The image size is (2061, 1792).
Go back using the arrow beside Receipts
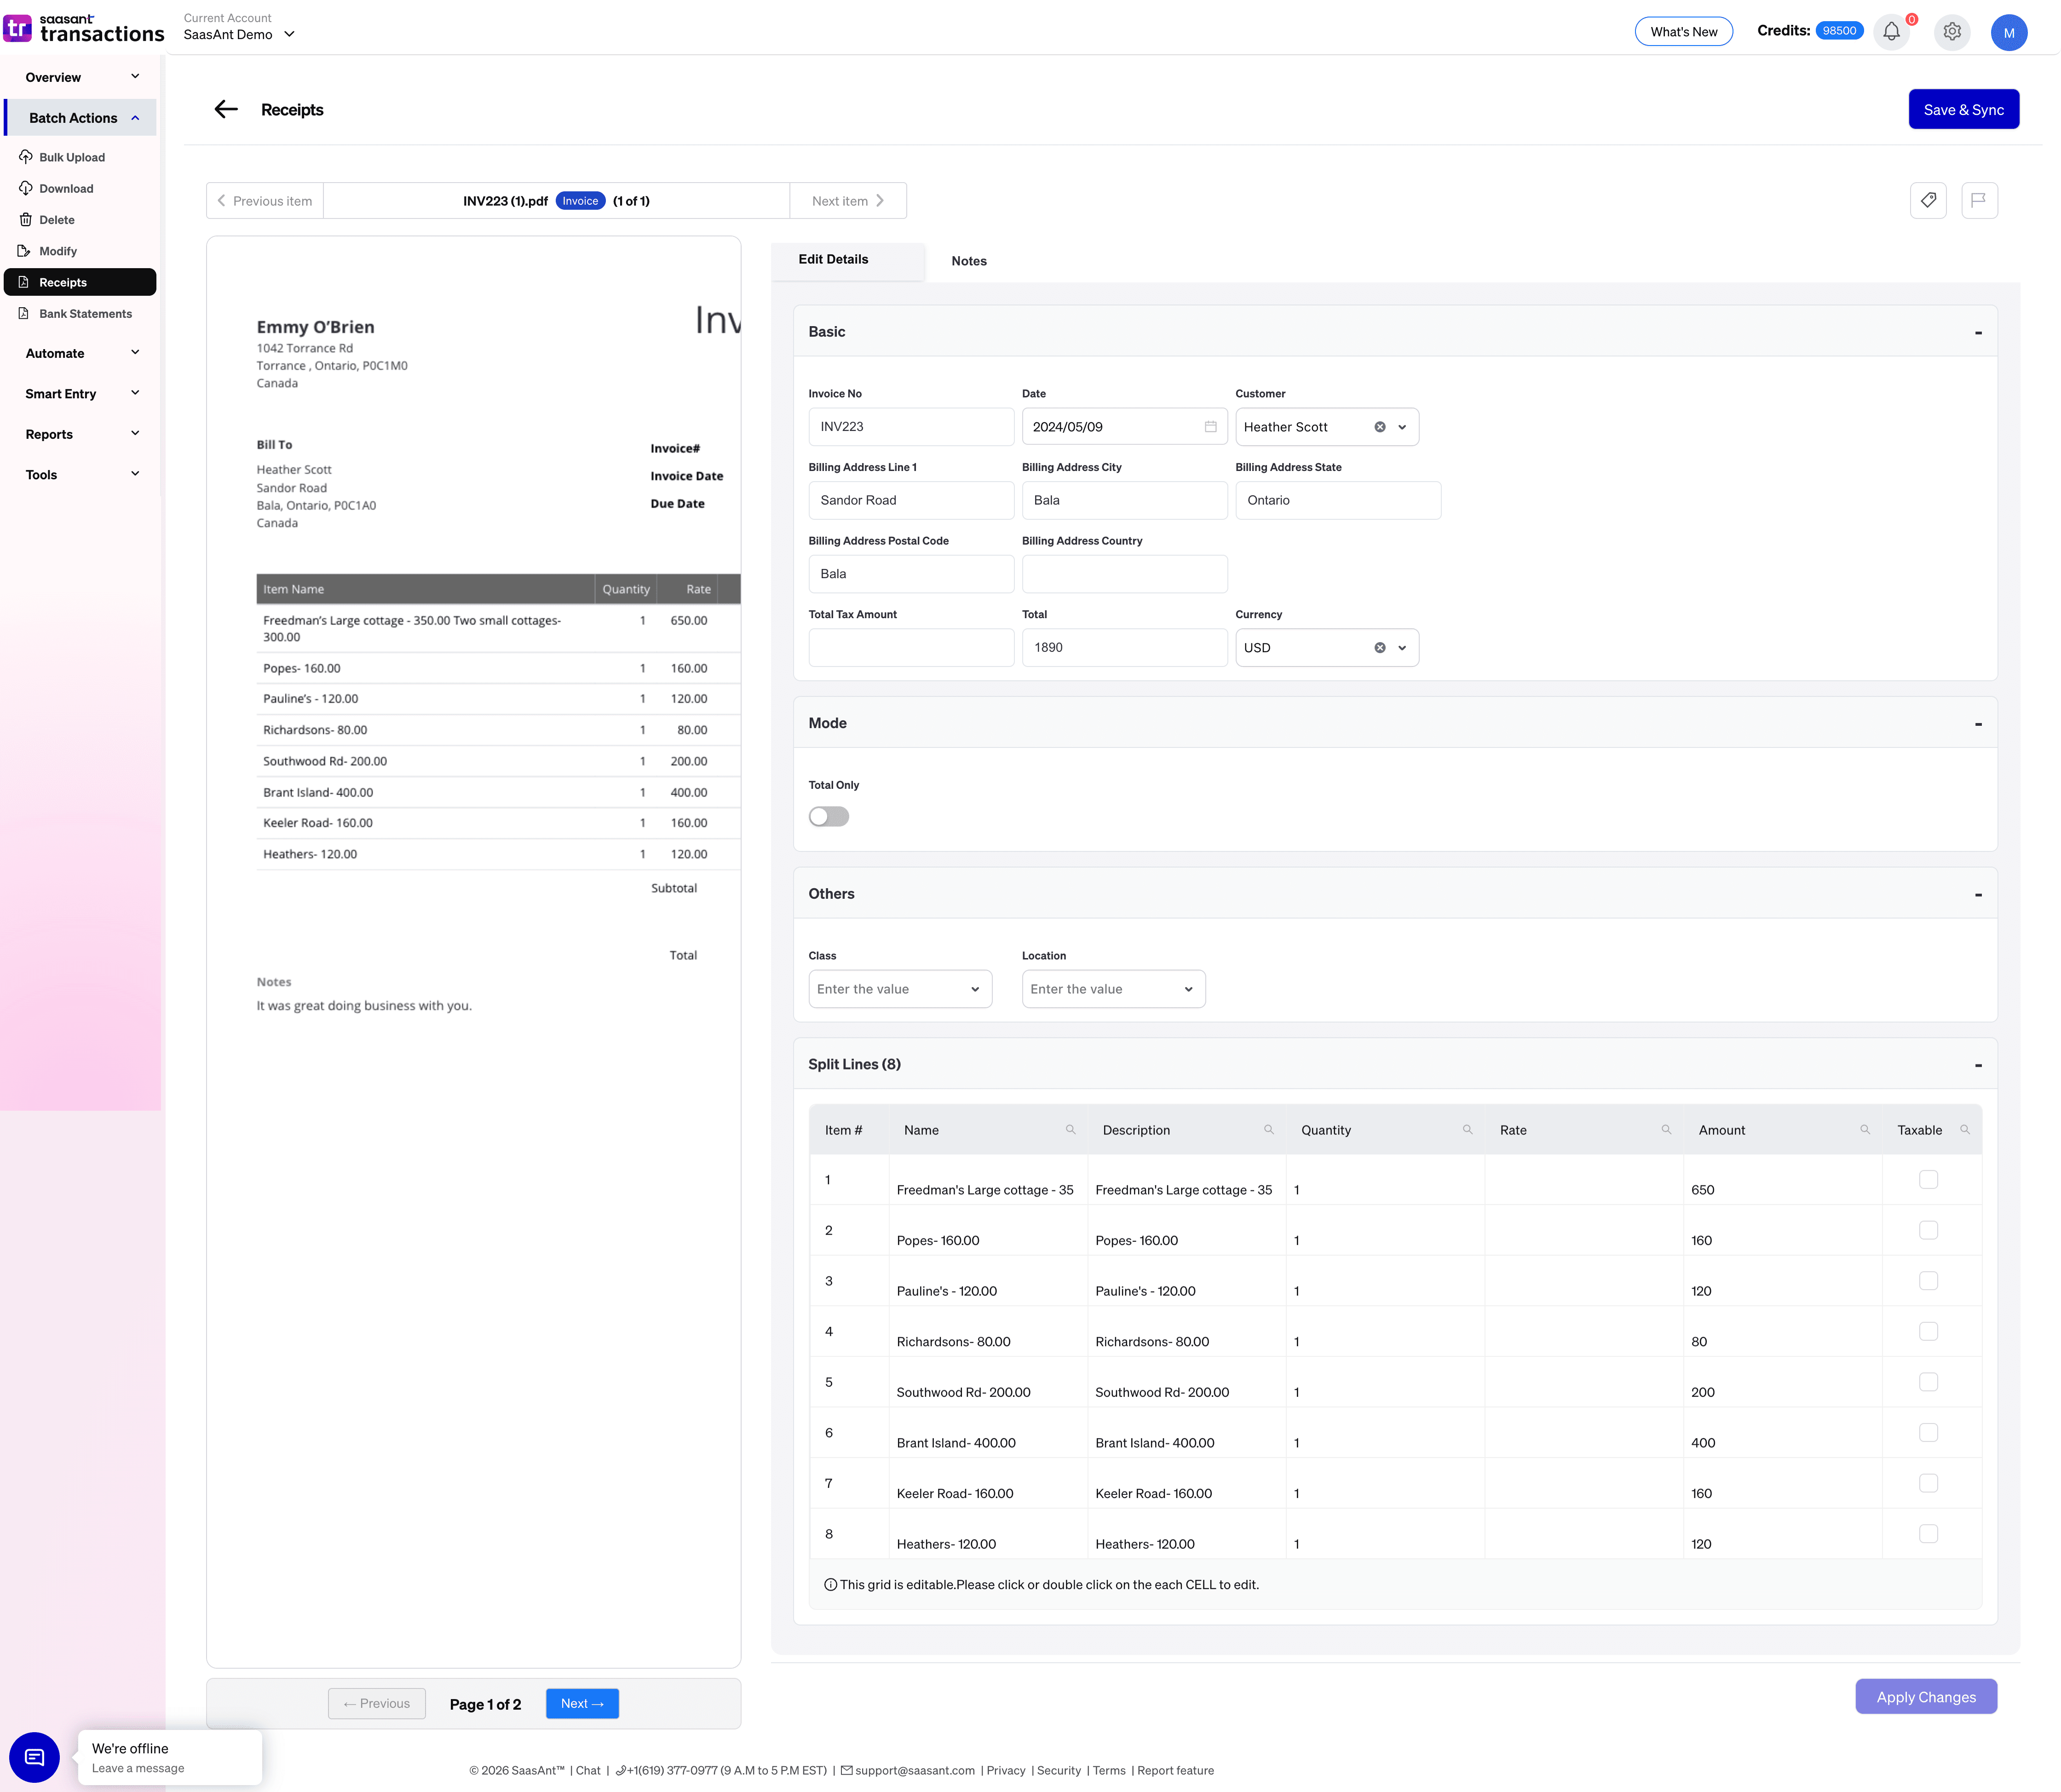click(x=225, y=109)
